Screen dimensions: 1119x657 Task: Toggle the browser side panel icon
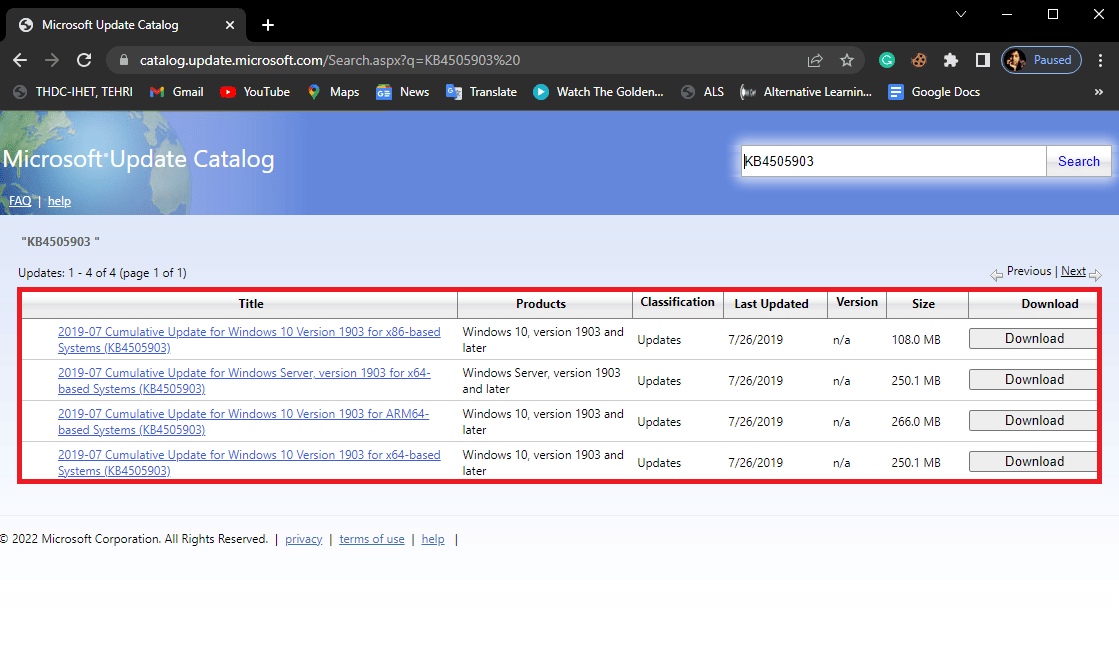[983, 60]
